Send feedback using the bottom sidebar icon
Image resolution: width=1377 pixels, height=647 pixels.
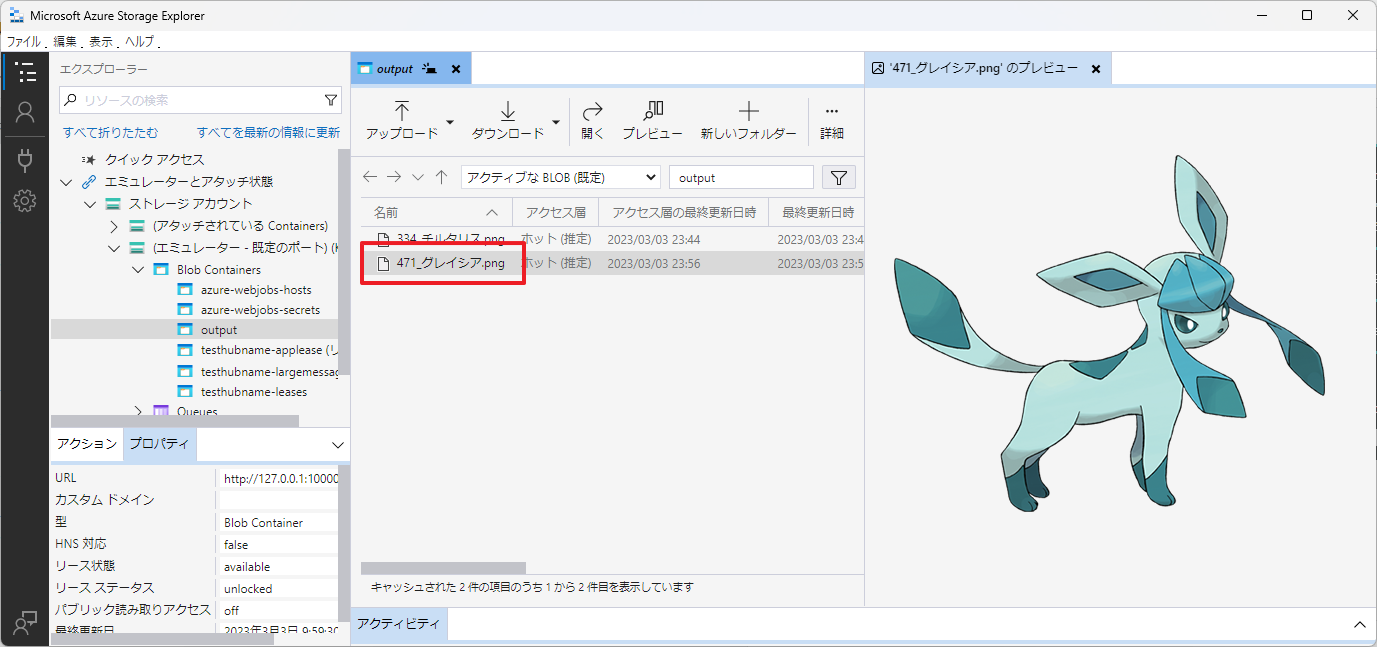[25, 622]
